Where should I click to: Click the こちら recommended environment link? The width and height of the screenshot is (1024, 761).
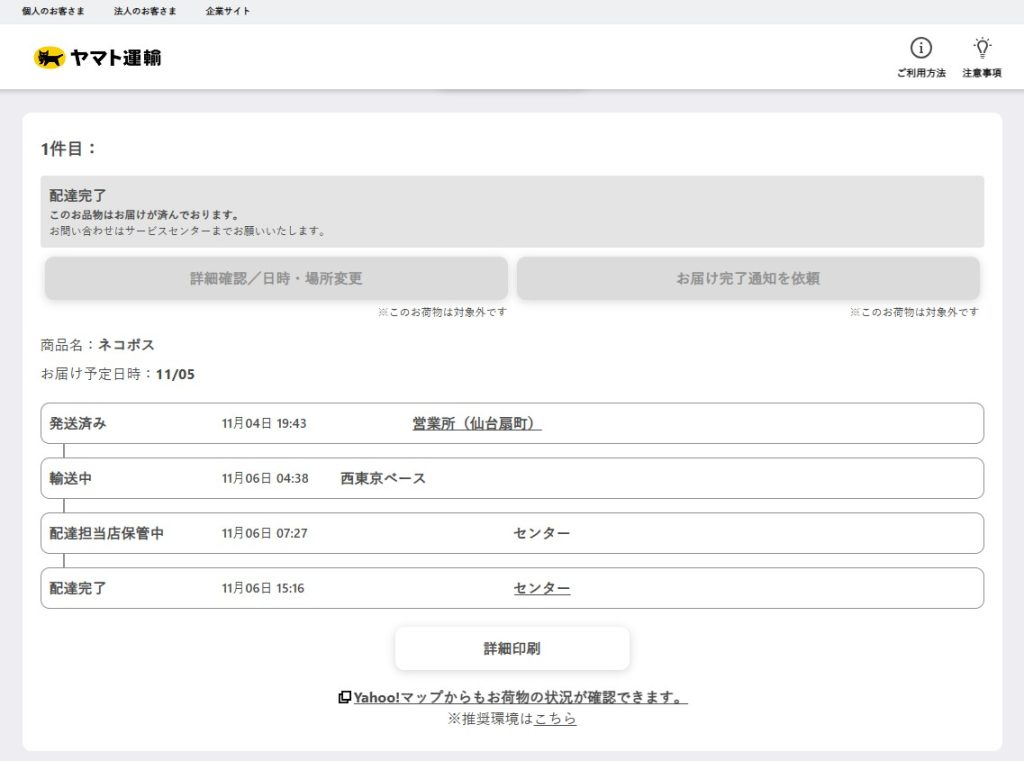tap(555, 719)
